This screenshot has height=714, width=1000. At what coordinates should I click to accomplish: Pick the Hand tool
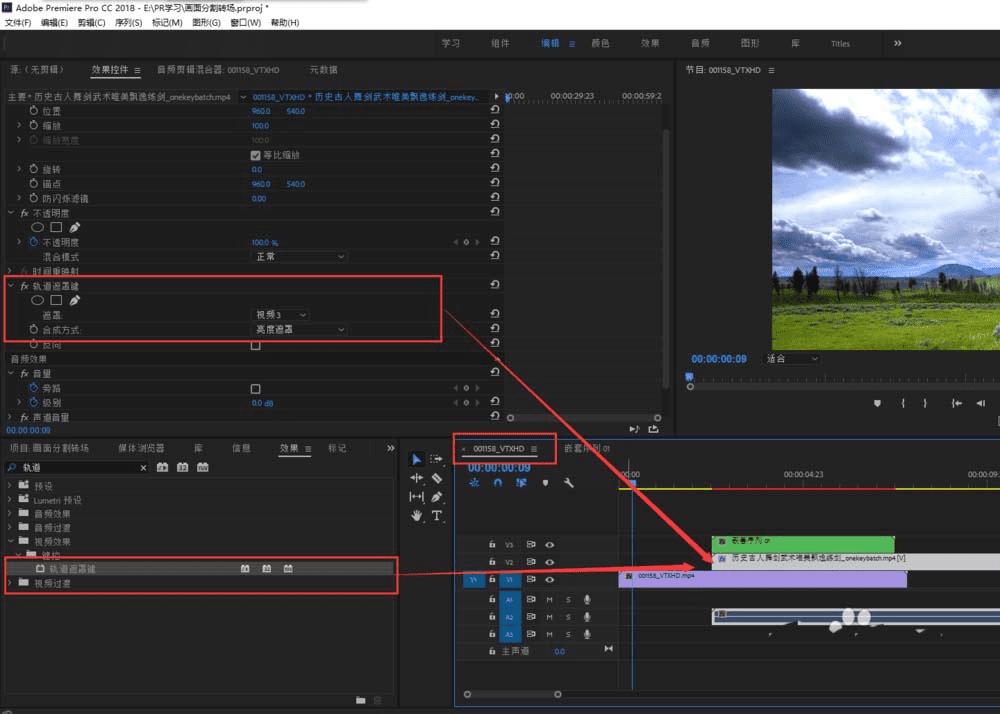coord(416,515)
